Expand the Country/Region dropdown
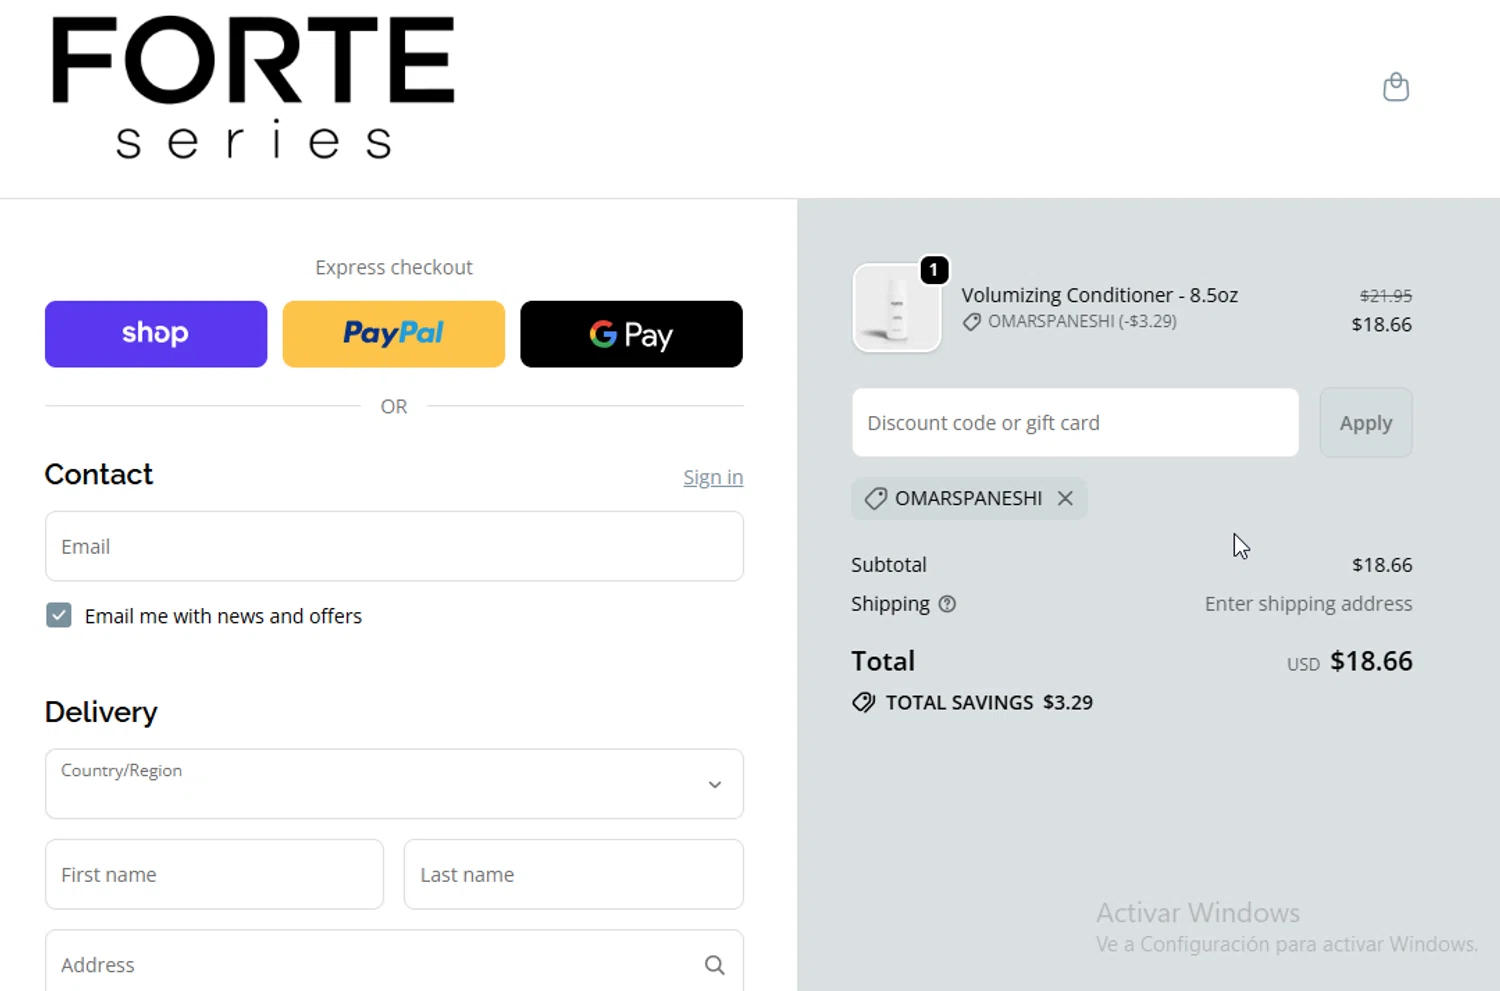Screen dimensions: 1500x991 [394, 784]
